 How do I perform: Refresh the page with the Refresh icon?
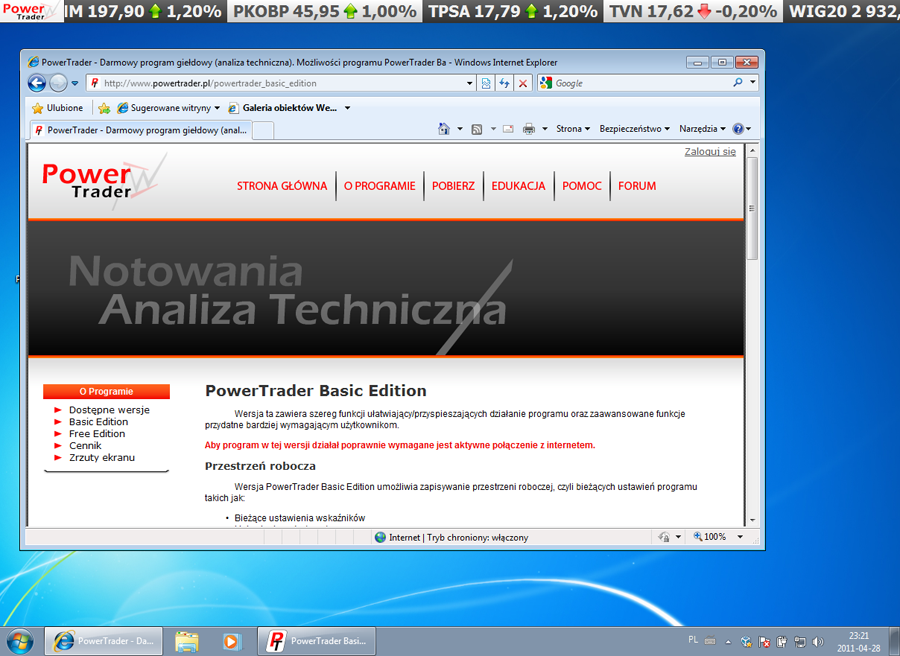point(504,83)
